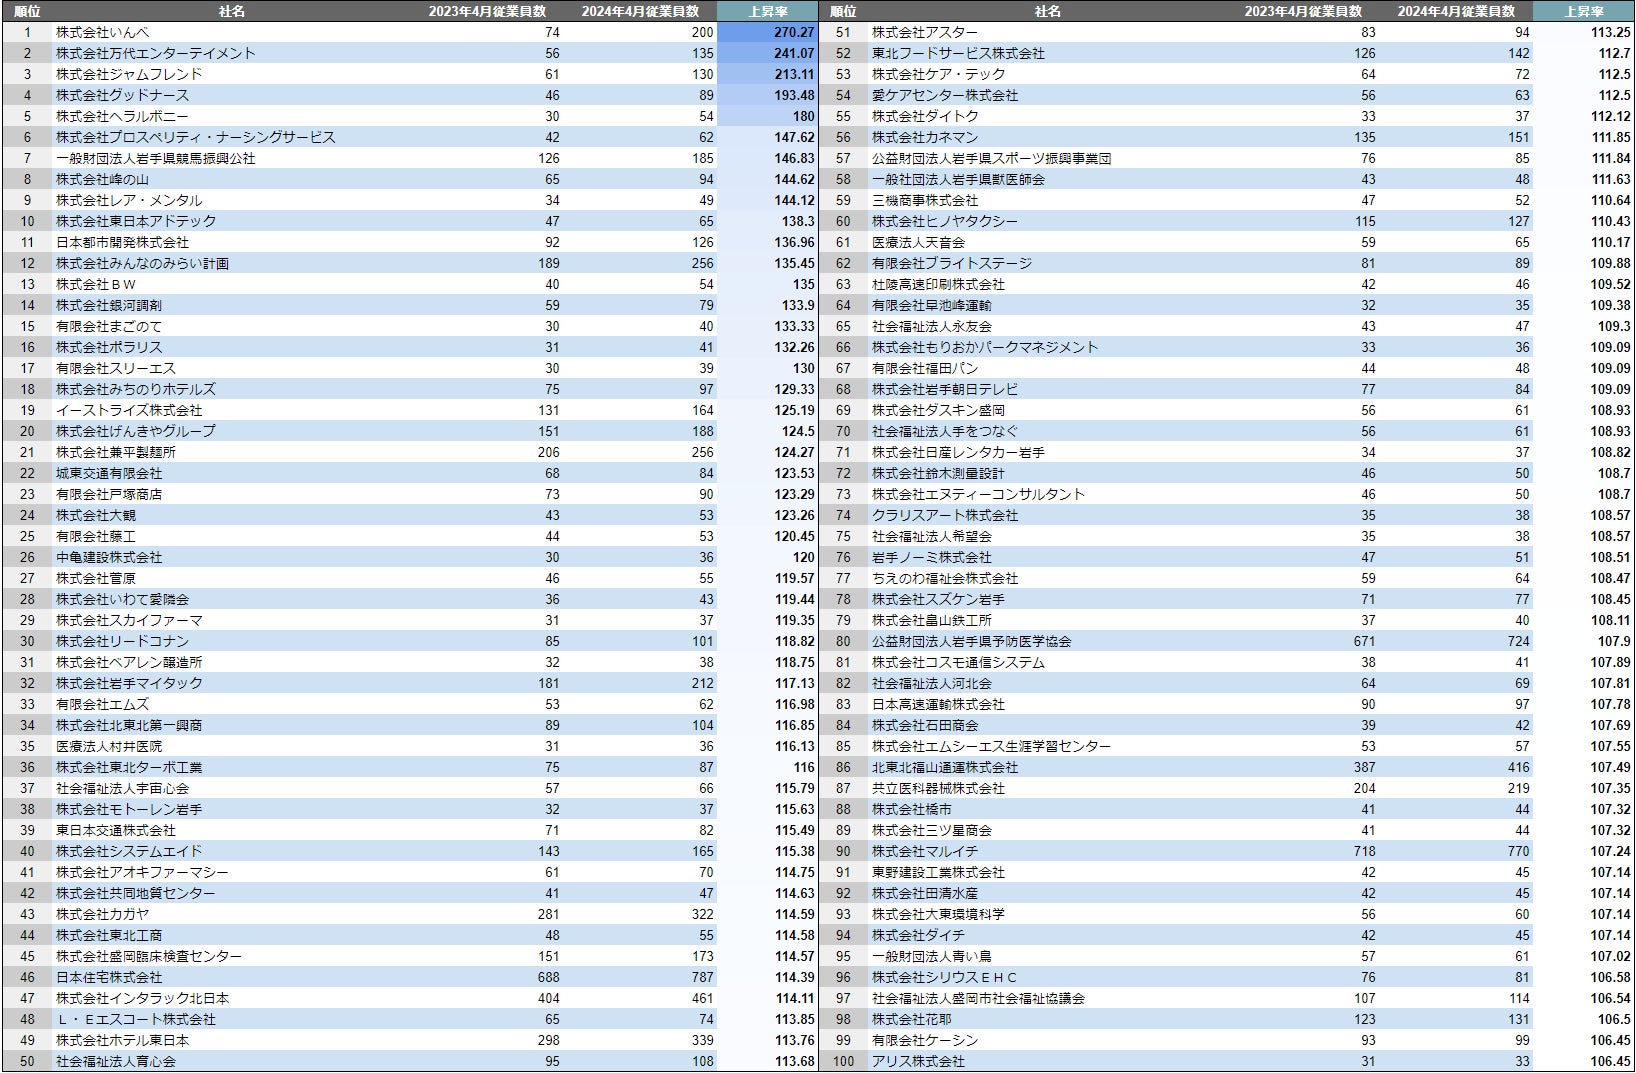Select 株式会社マルイチ

click(925, 851)
